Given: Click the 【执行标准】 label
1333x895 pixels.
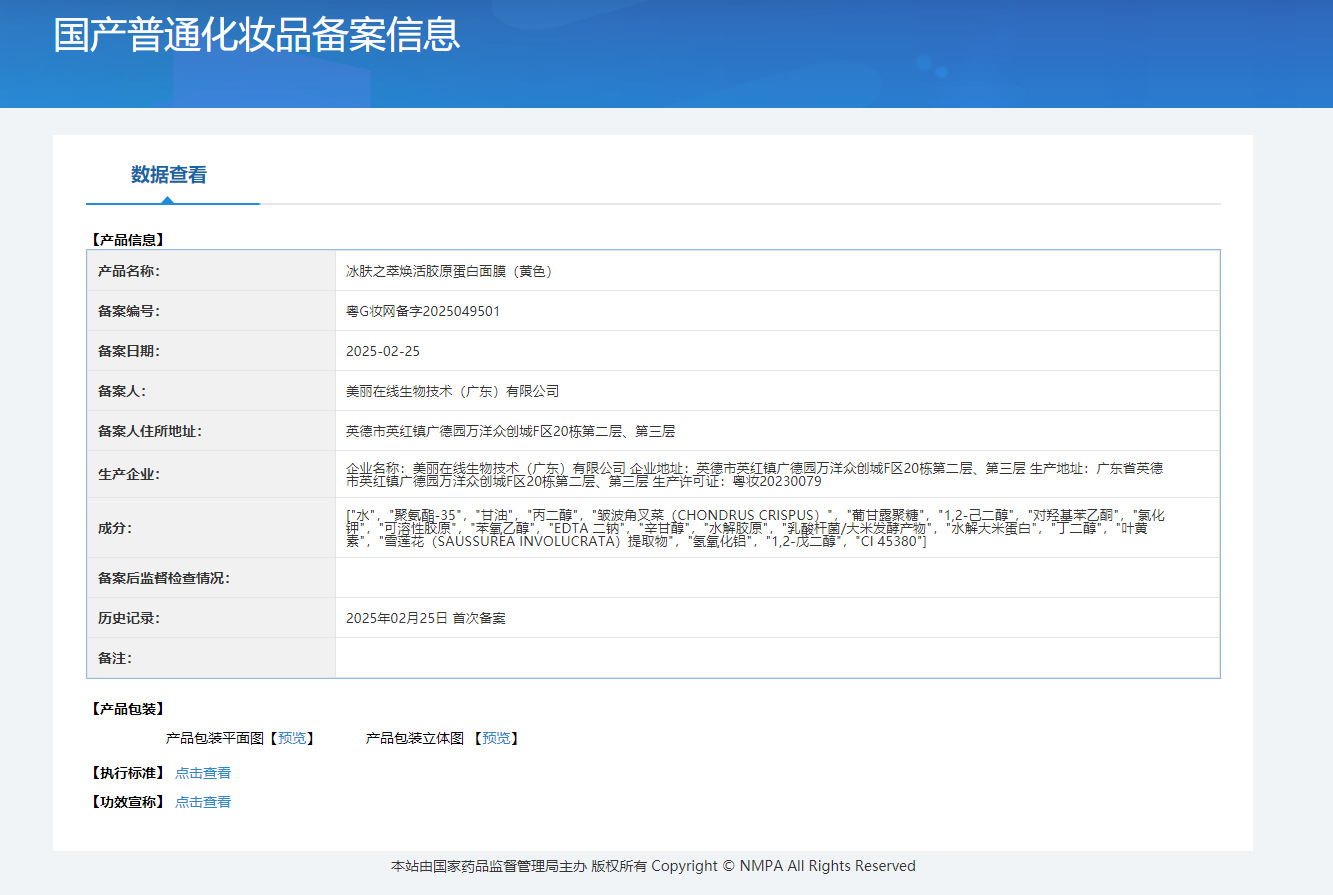Looking at the screenshot, I should point(126,773).
